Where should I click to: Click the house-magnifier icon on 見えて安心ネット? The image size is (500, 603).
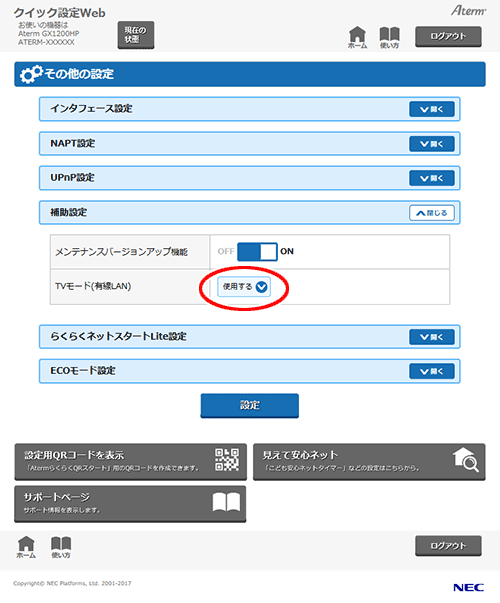point(465,460)
